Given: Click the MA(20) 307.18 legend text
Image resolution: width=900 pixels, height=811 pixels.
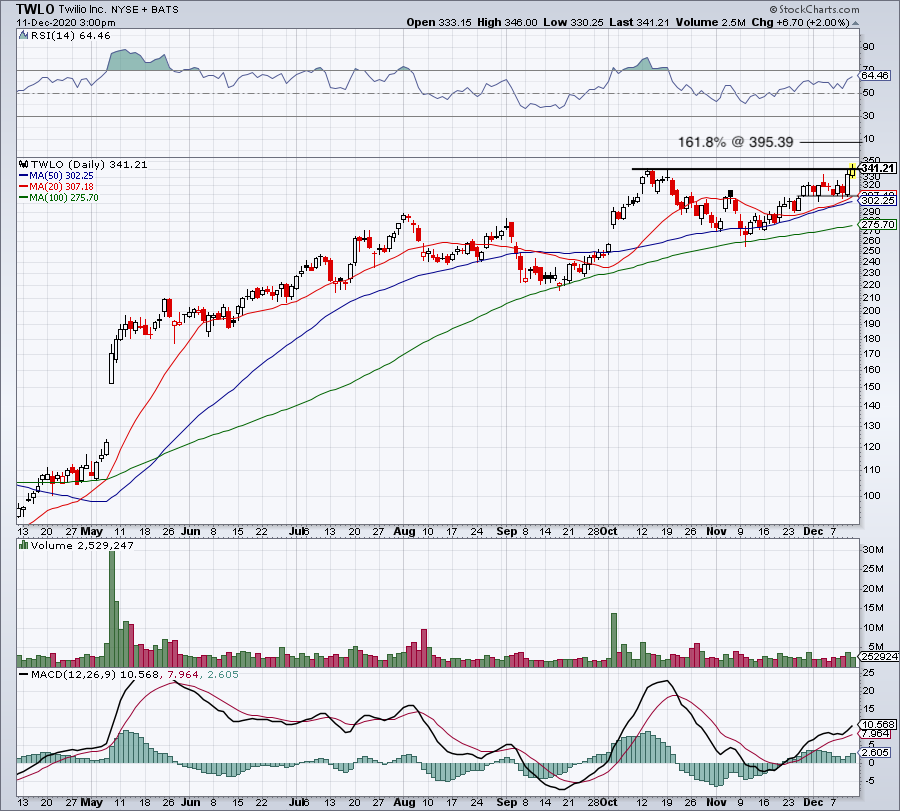Looking at the screenshot, I should click(x=61, y=187).
